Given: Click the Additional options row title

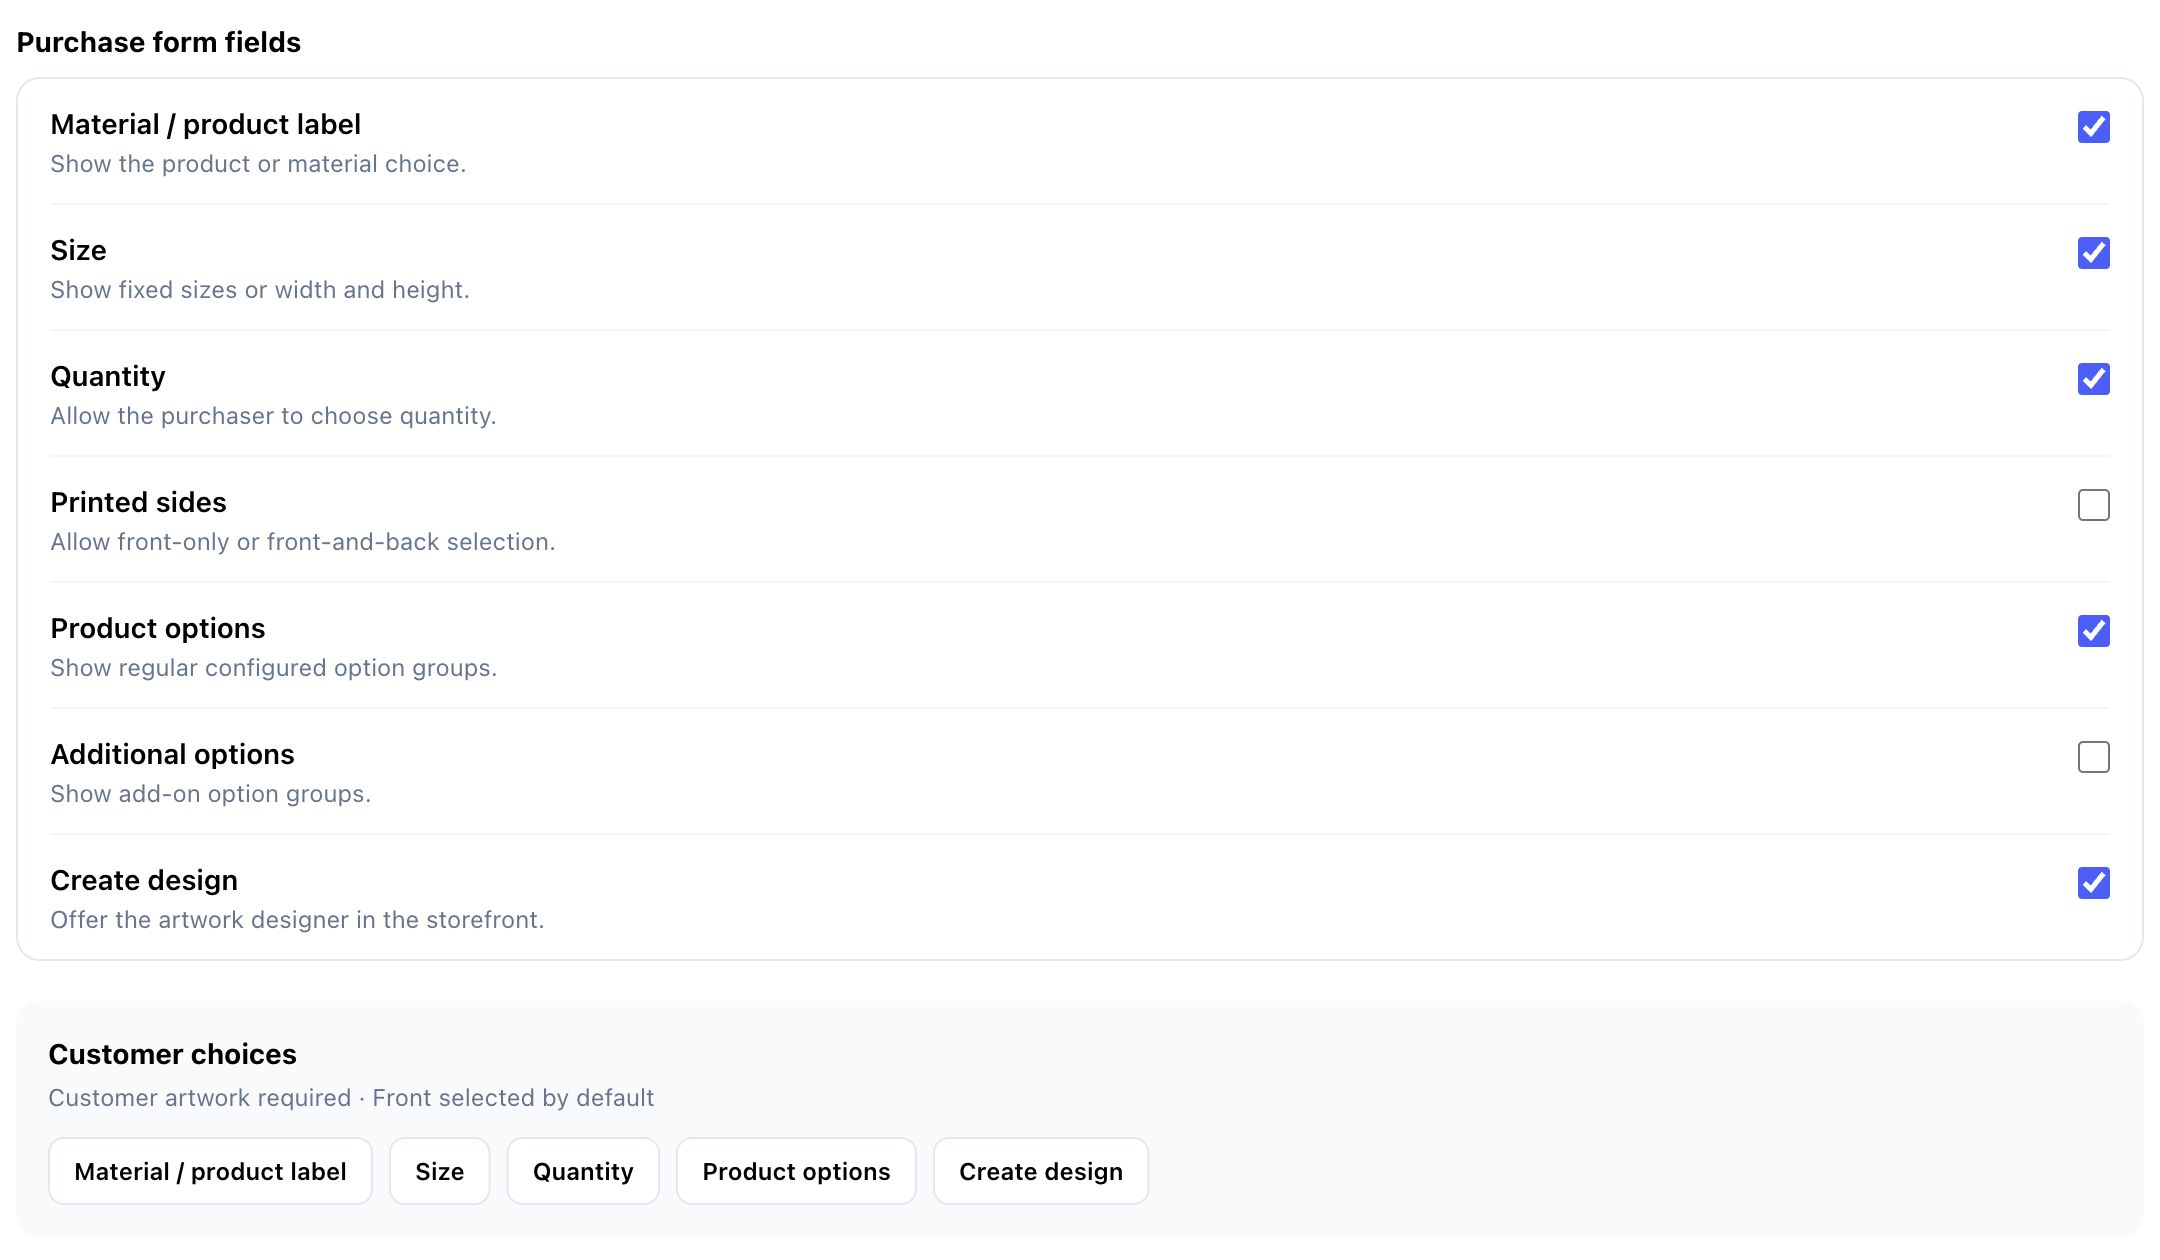Looking at the screenshot, I should click(x=173, y=754).
